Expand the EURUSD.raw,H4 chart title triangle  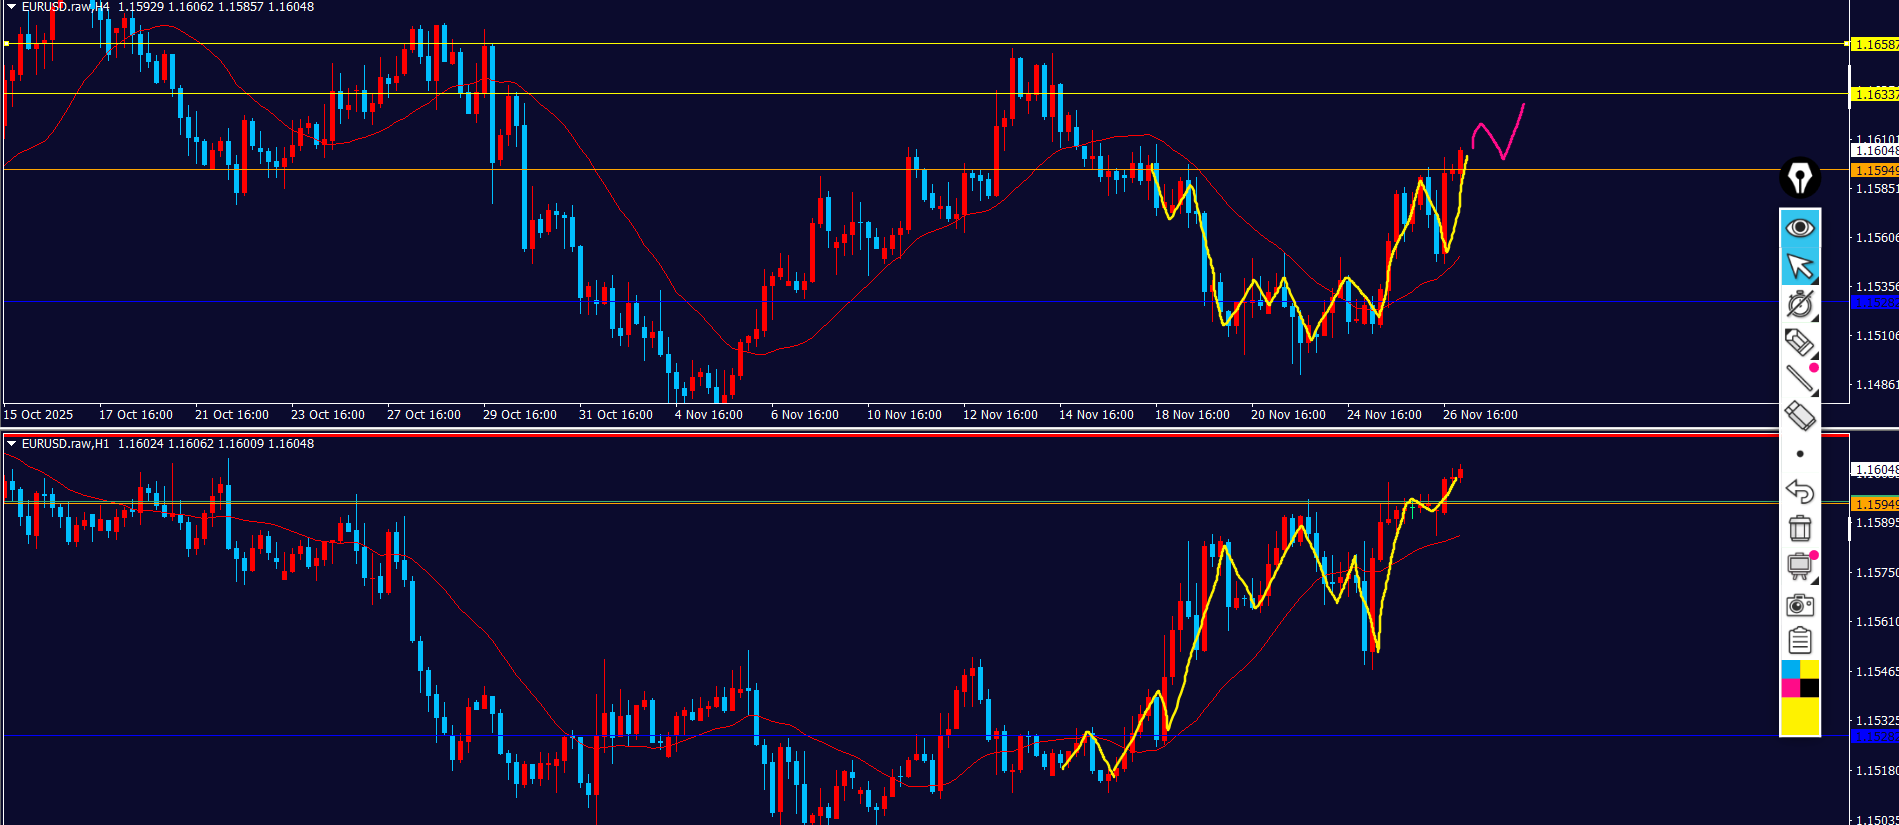(x=11, y=7)
